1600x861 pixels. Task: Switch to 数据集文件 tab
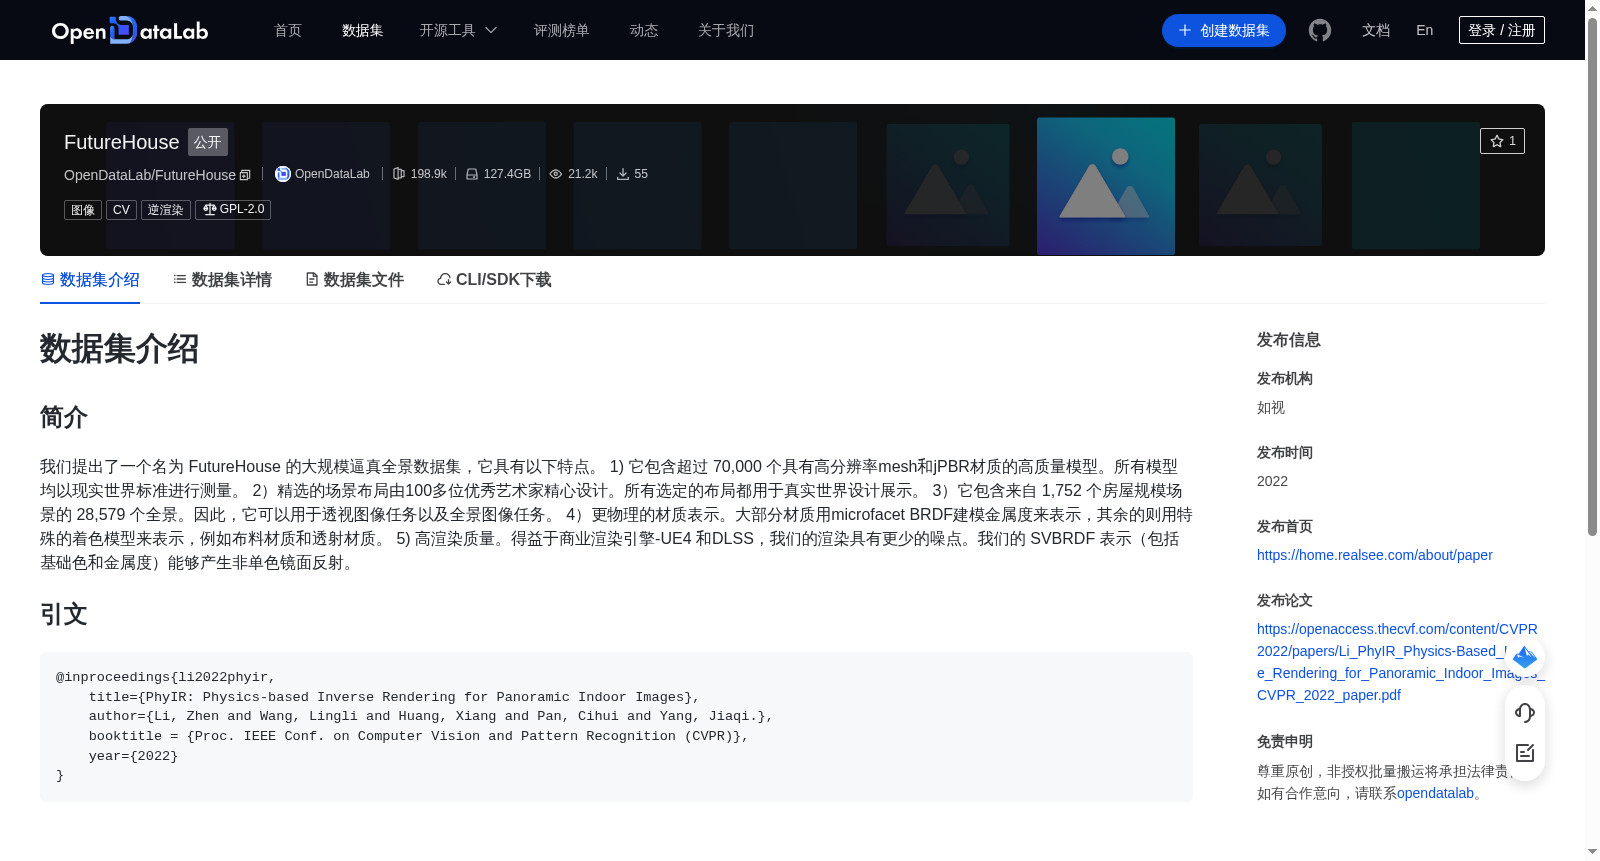354,280
